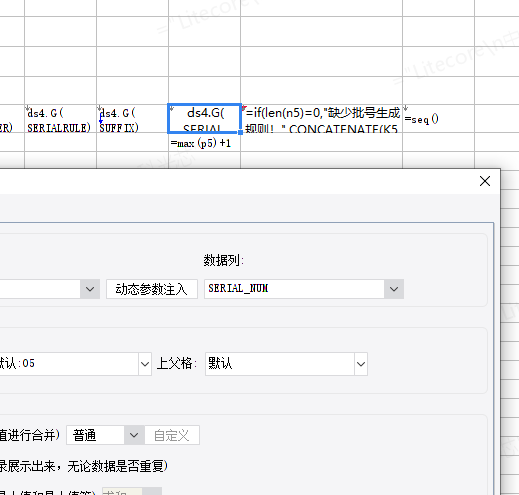519x495 pixels.
Task: Select the ds4.G(SUFFIX) cell
Action: pyautogui.click(x=132, y=119)
